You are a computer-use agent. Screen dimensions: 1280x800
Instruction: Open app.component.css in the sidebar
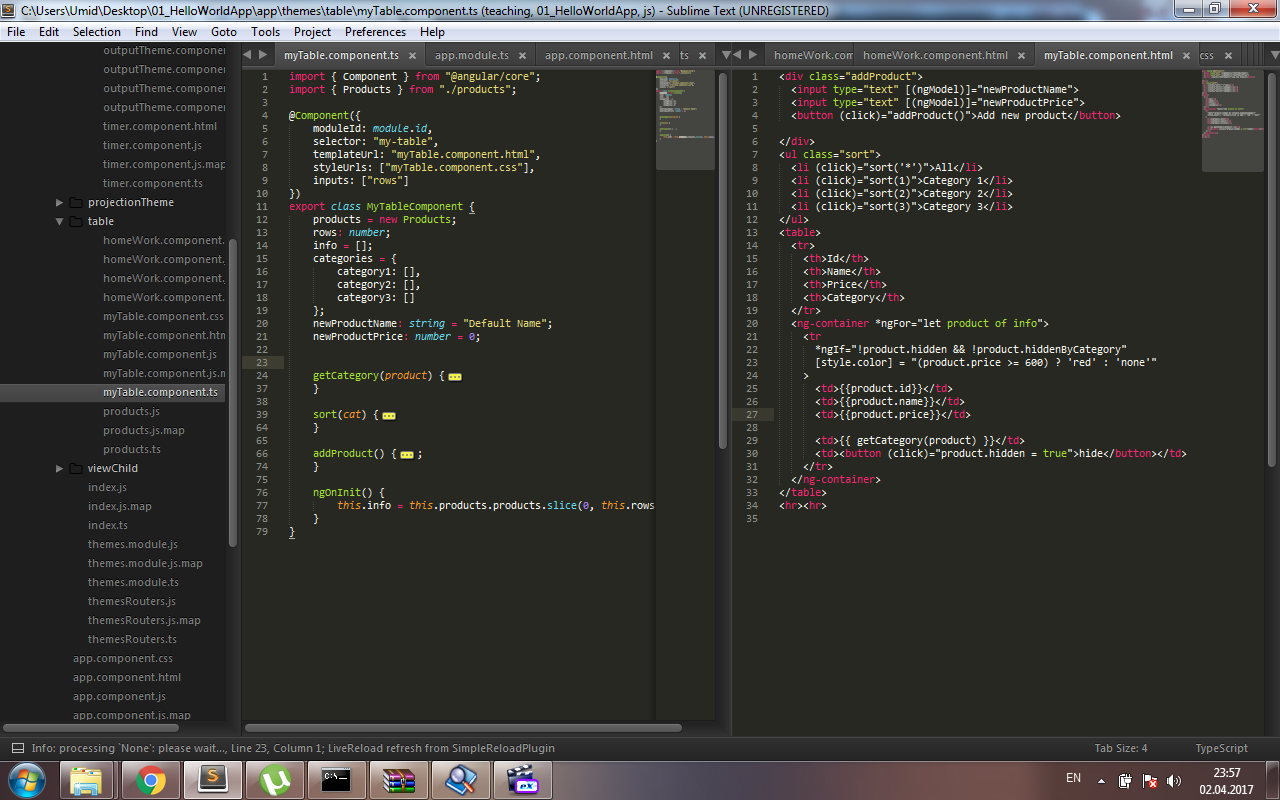click(123, 658)
